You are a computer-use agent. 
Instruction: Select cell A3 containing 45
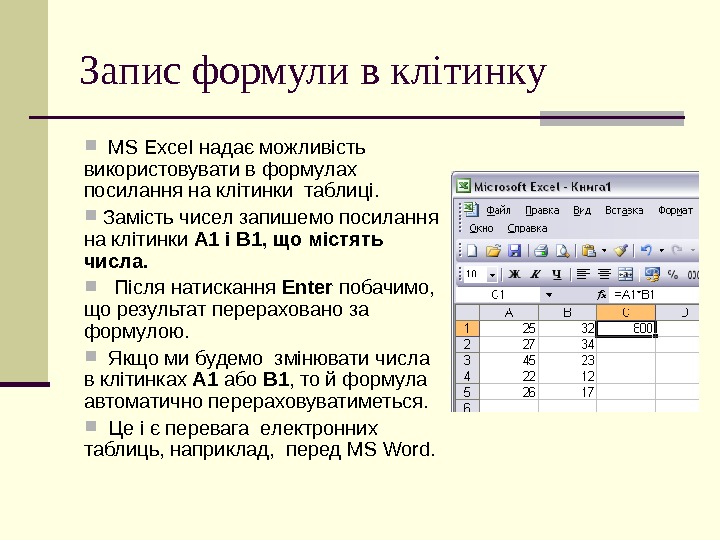pyautogui.click(x=509, y=360)
